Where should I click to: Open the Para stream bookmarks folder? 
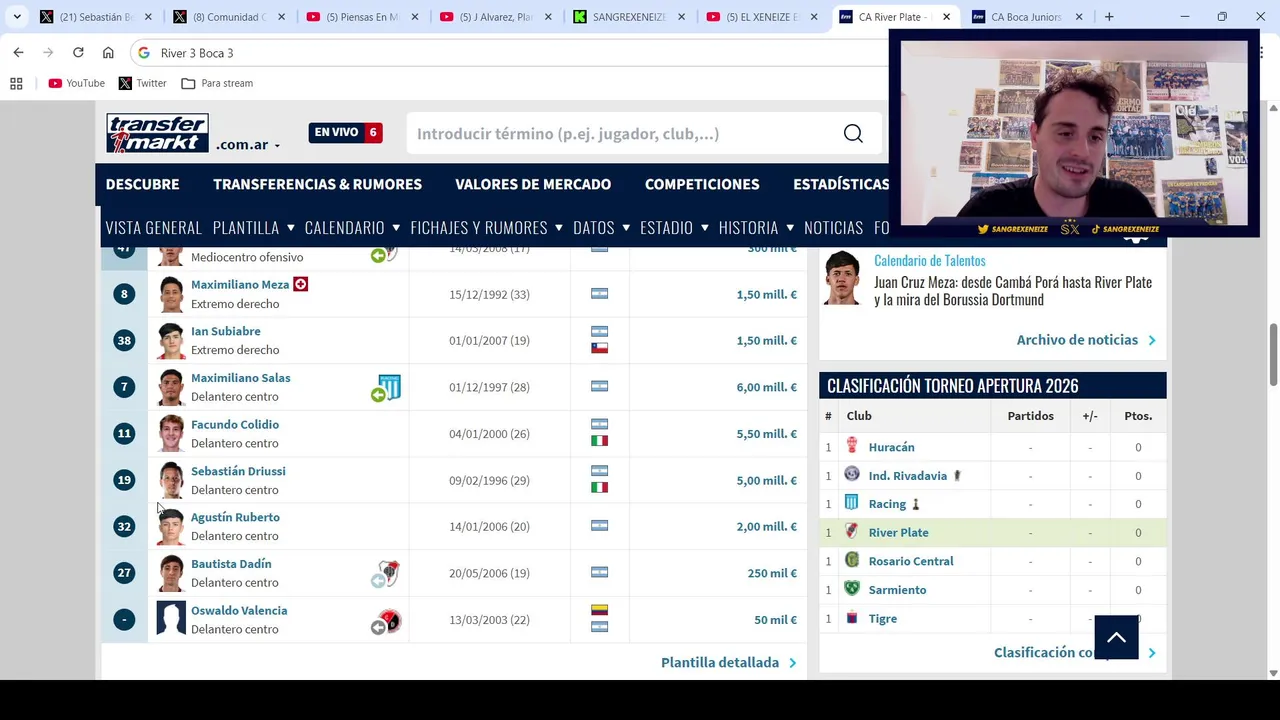pos(217,83)
